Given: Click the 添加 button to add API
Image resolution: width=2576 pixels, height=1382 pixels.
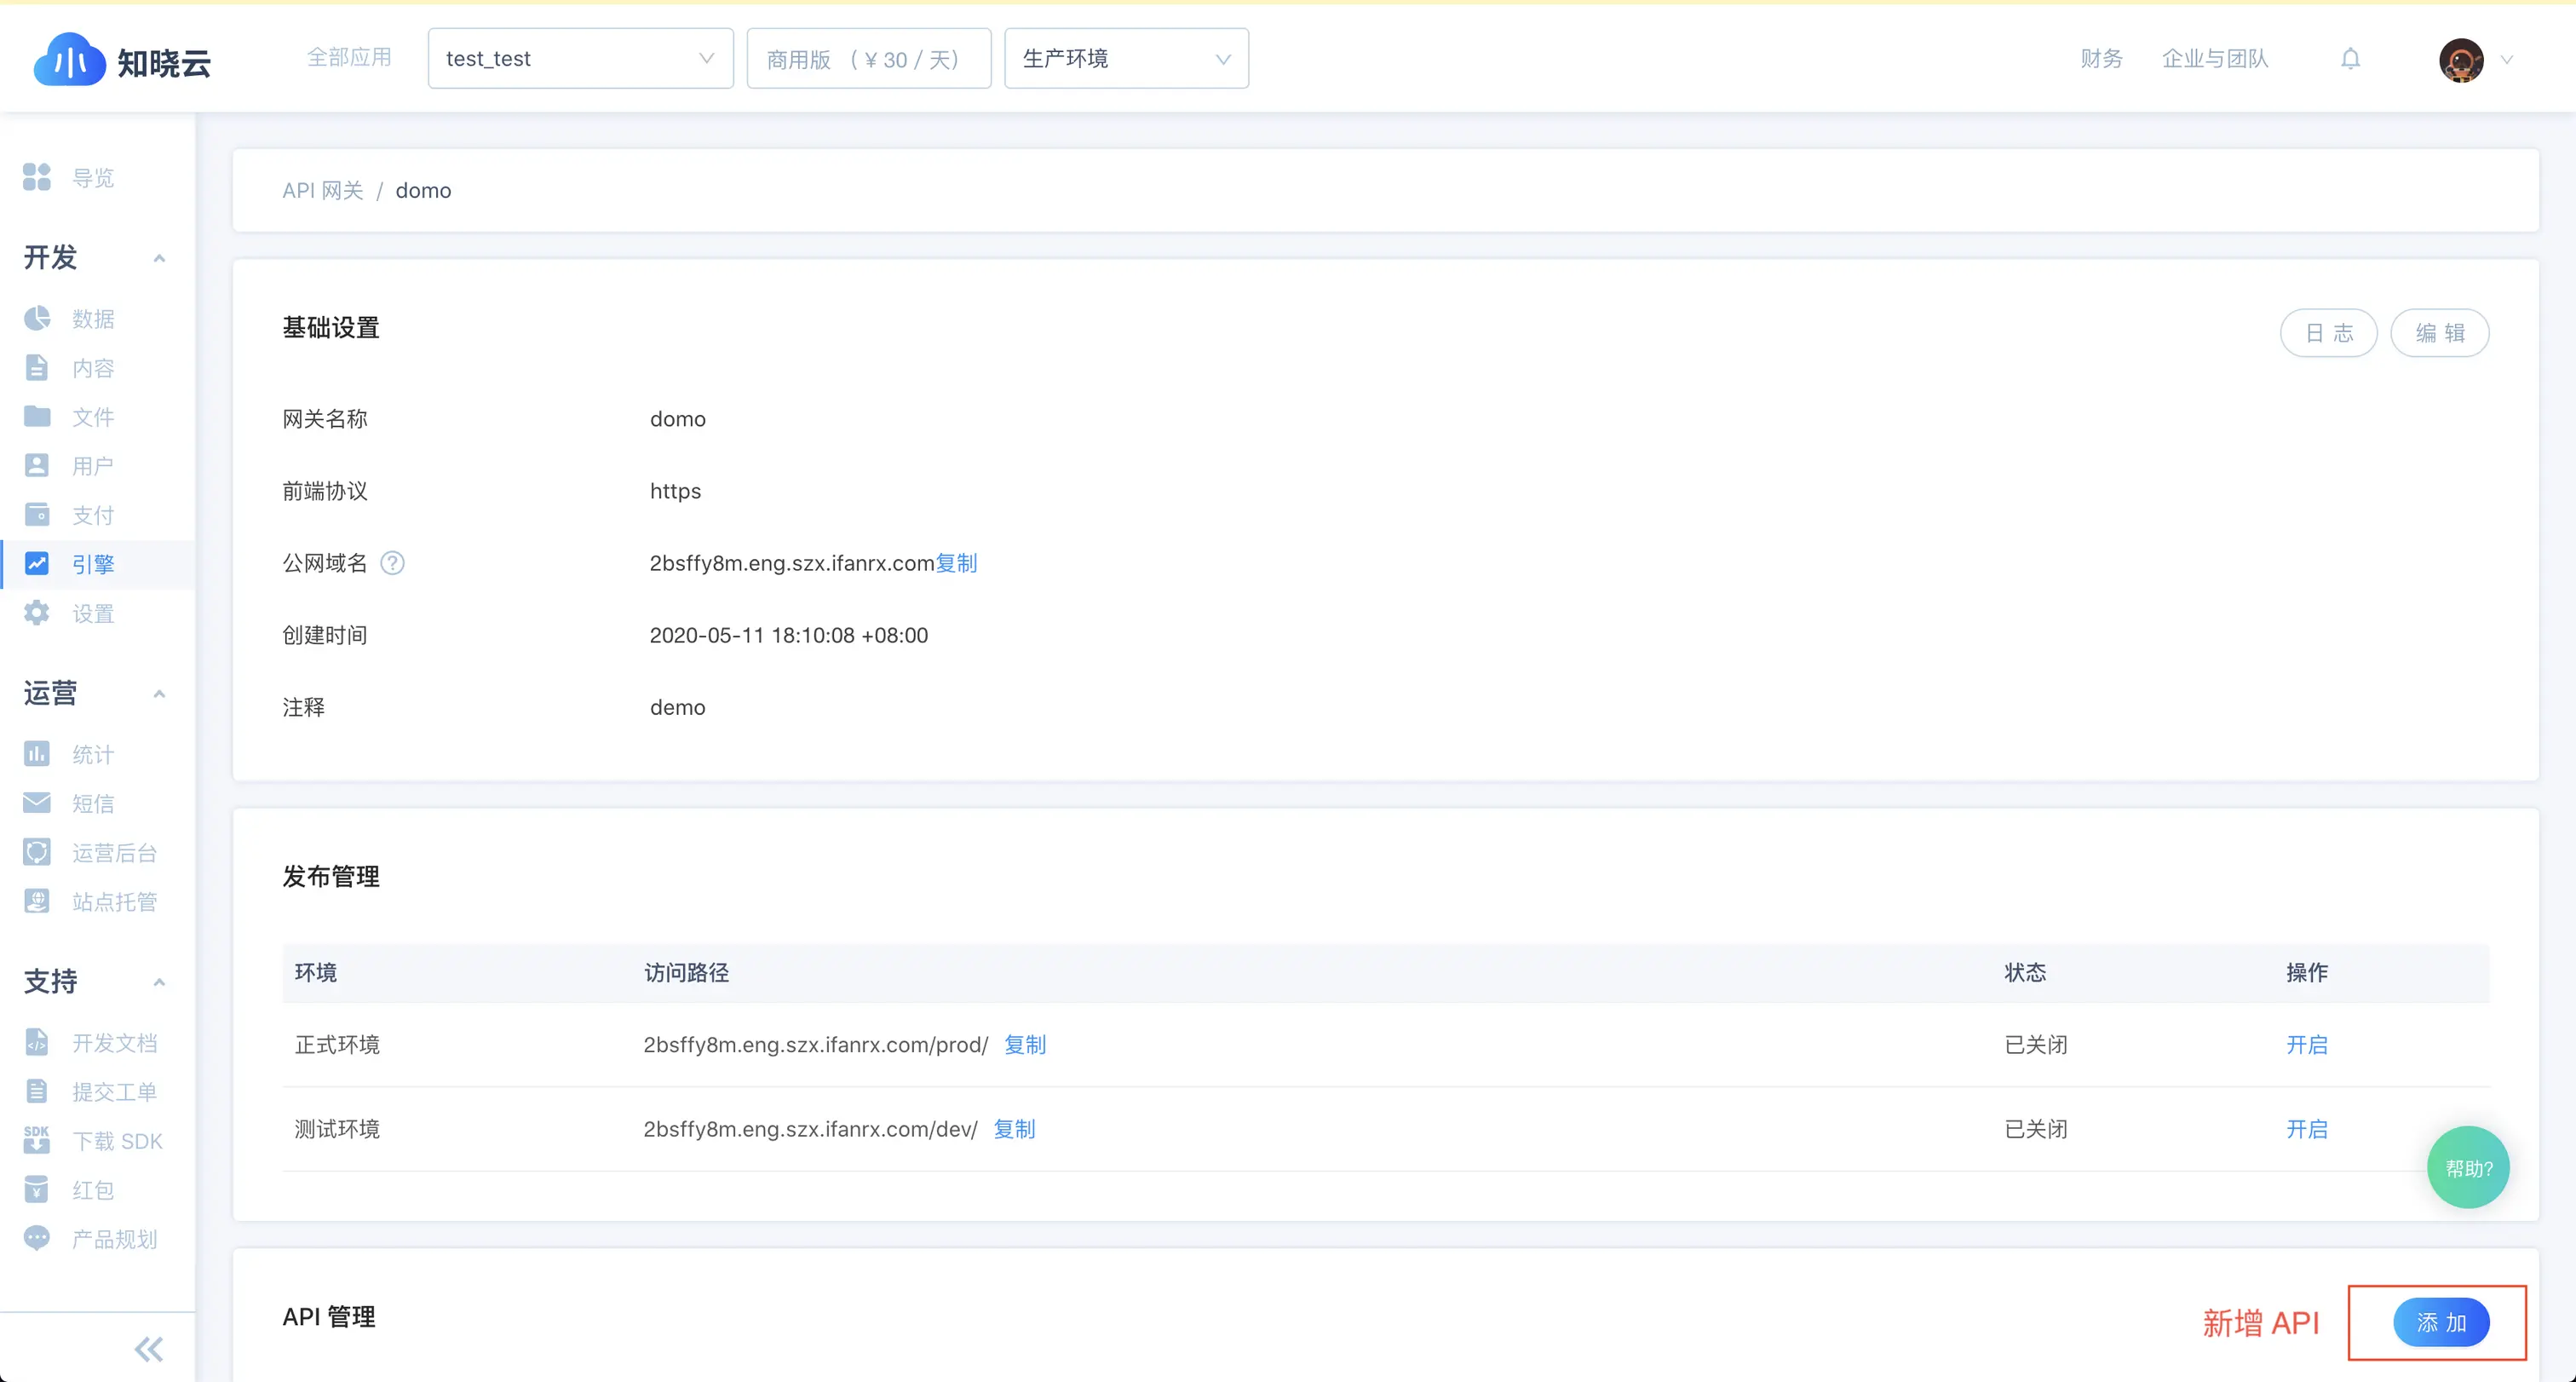Looking at the screenshot, I should tap(2440, 1322).
